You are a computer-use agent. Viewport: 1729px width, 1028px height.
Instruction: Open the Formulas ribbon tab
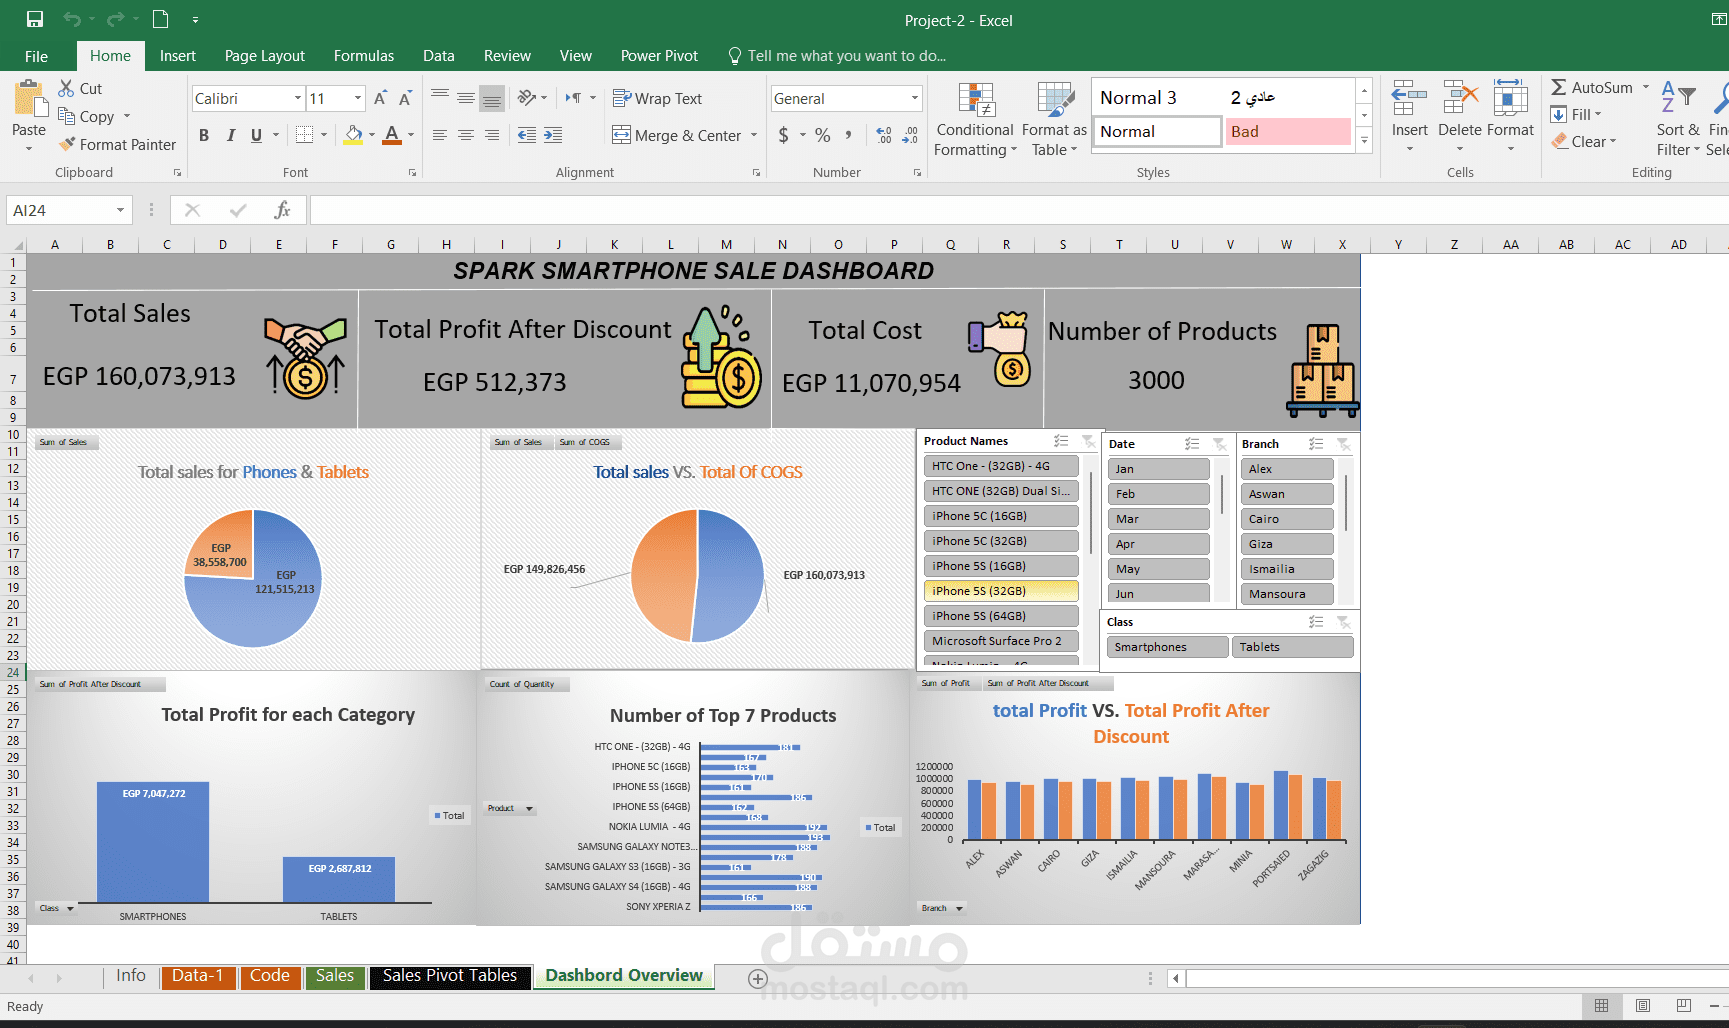pos(364,56)
